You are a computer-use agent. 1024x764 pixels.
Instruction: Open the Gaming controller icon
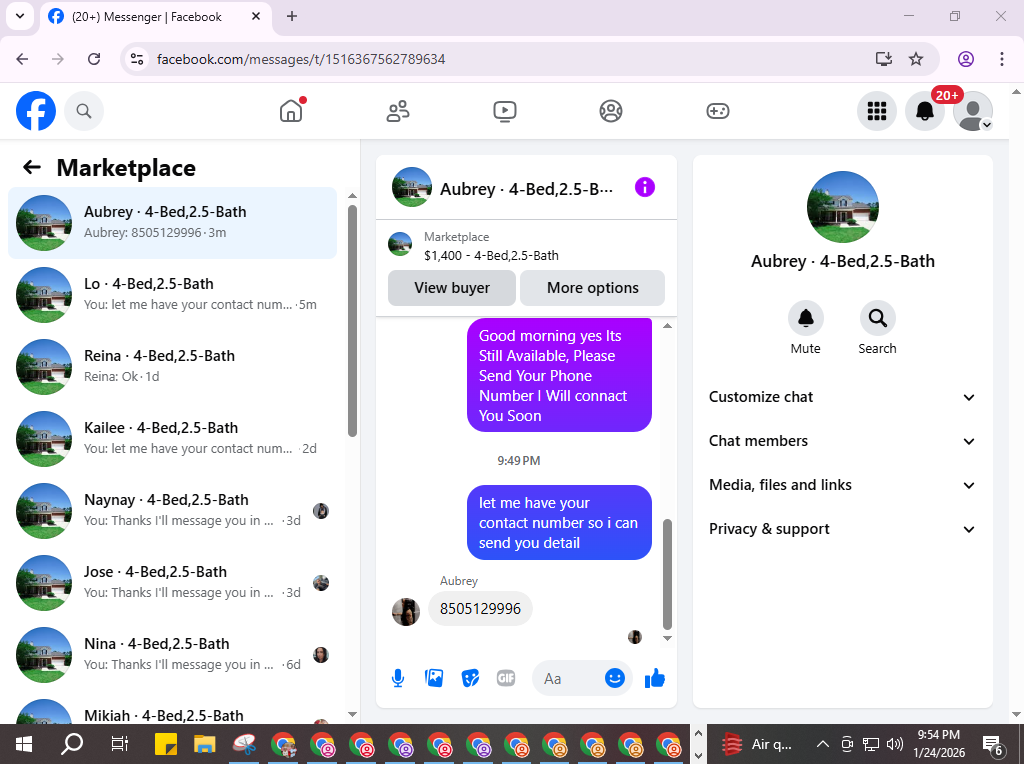[x=718, y=111]
